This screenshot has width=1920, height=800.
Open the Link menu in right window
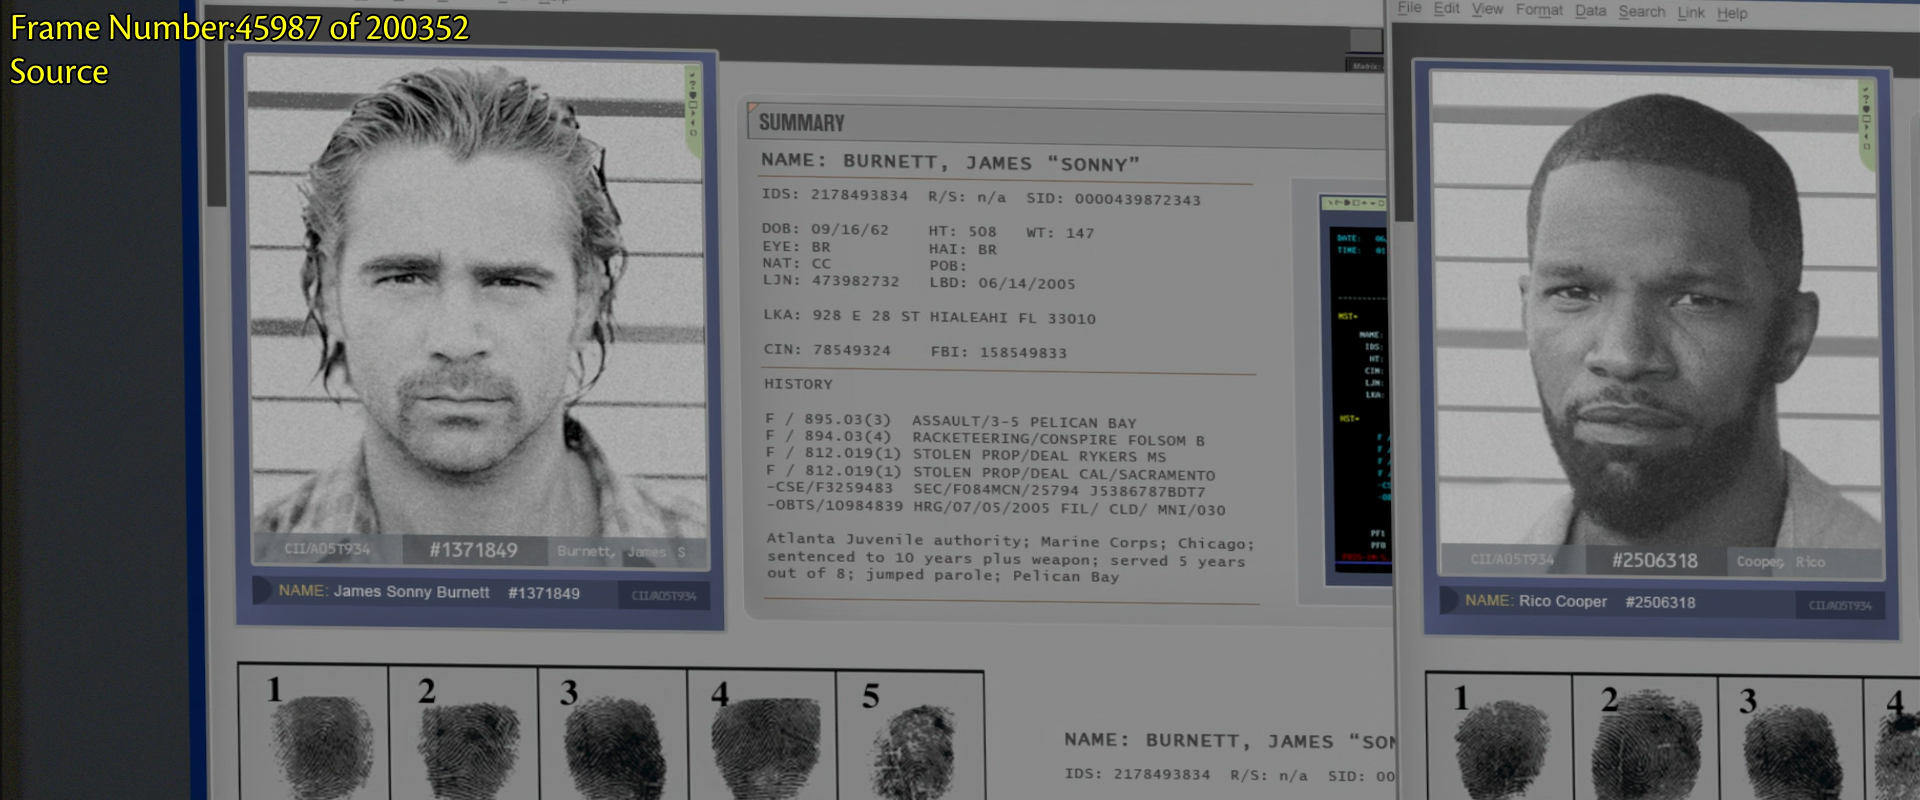coord(1691,13)
